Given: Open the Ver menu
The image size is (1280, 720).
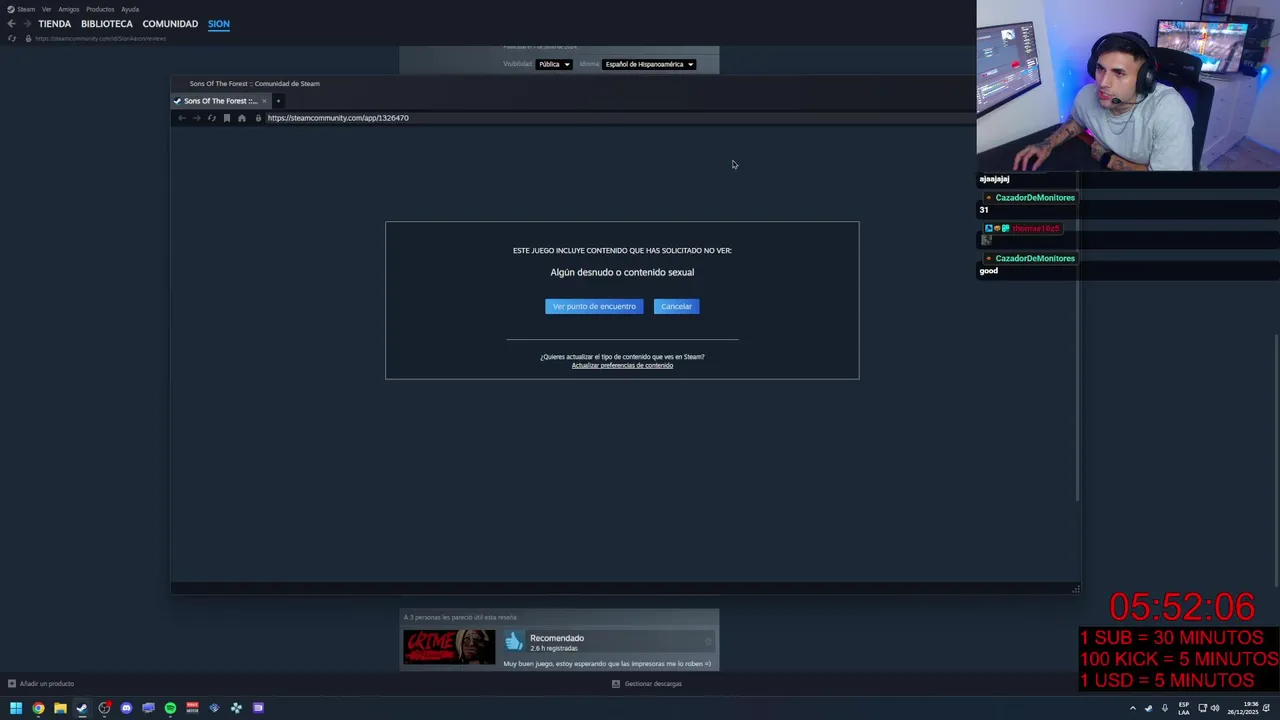Looking at the screenshot, I should click(x=46, y=9).
